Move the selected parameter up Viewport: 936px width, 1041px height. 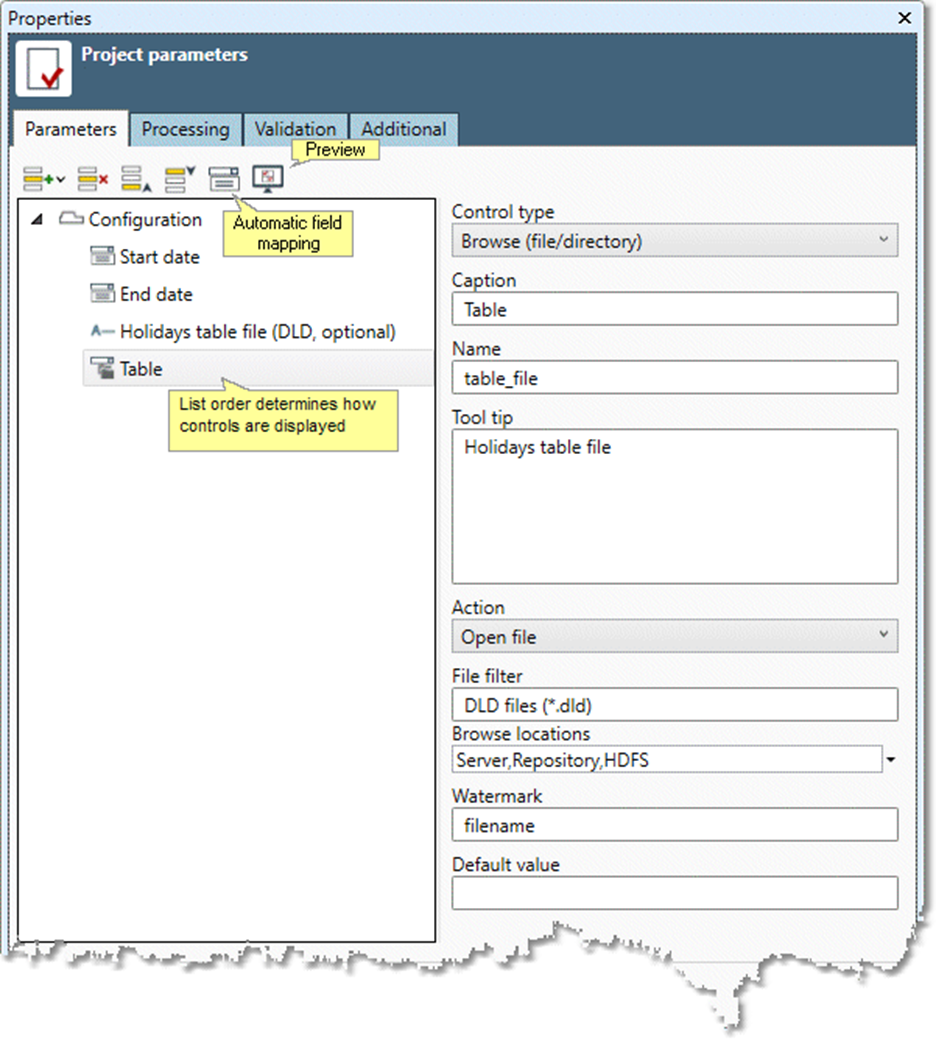[135, 178]
